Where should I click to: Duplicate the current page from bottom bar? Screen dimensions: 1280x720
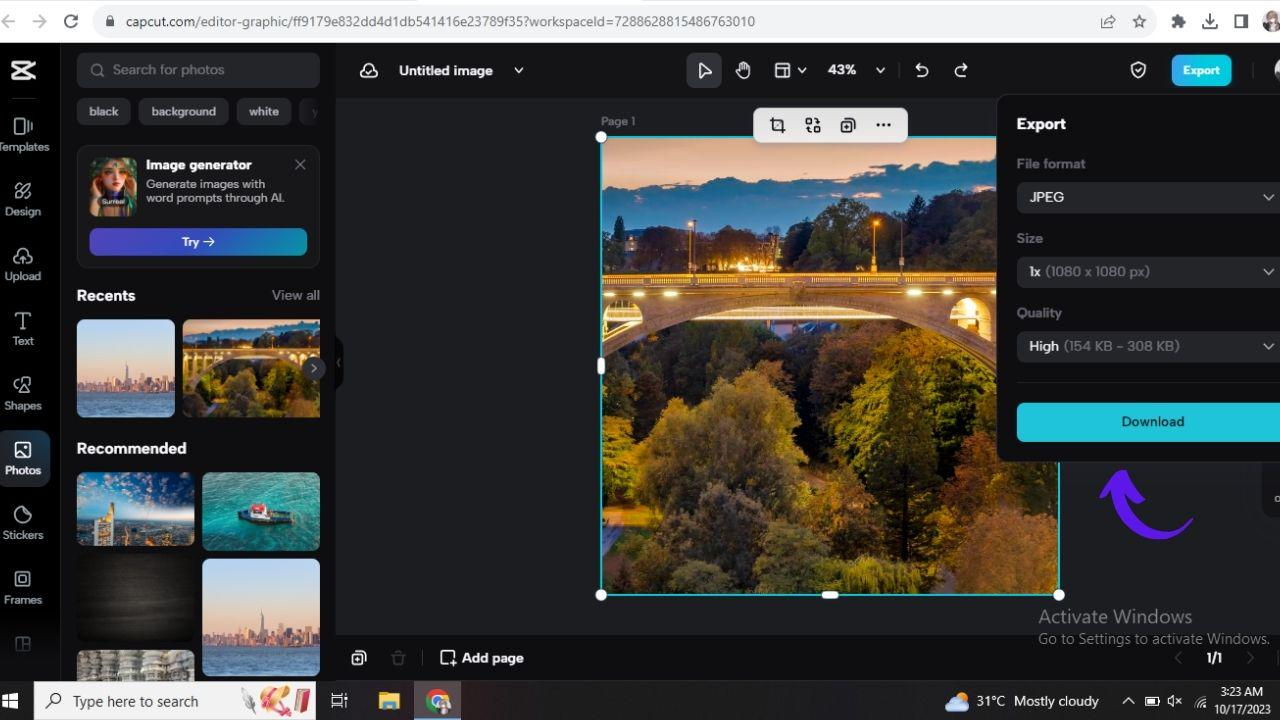(359, 658)
